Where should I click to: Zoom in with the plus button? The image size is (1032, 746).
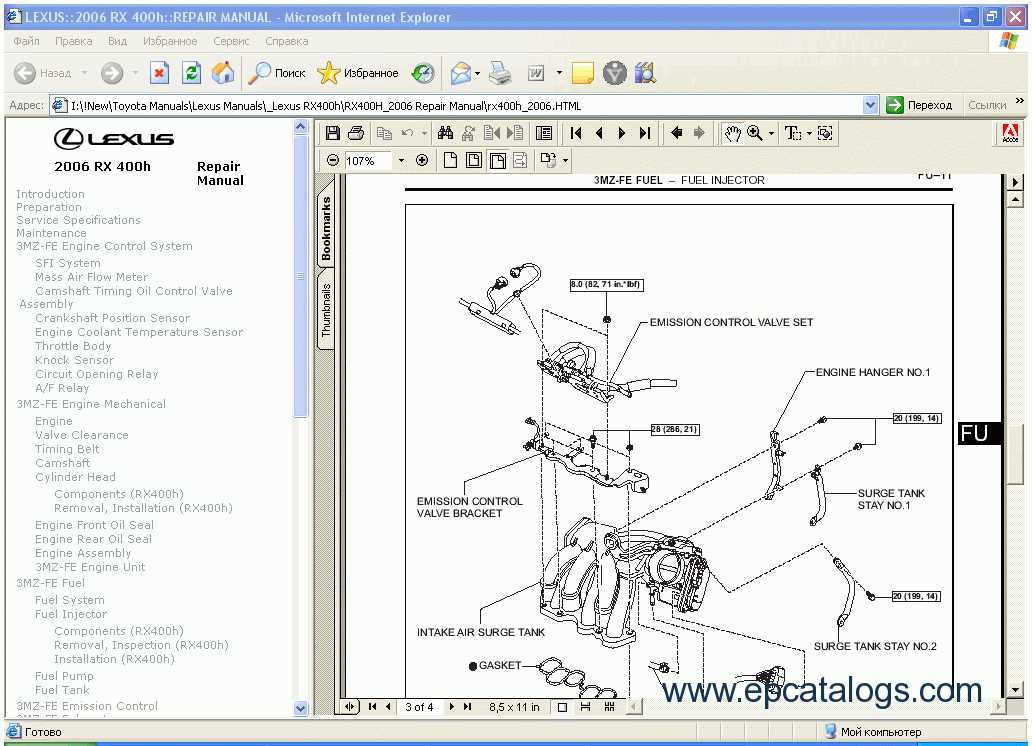422,161
